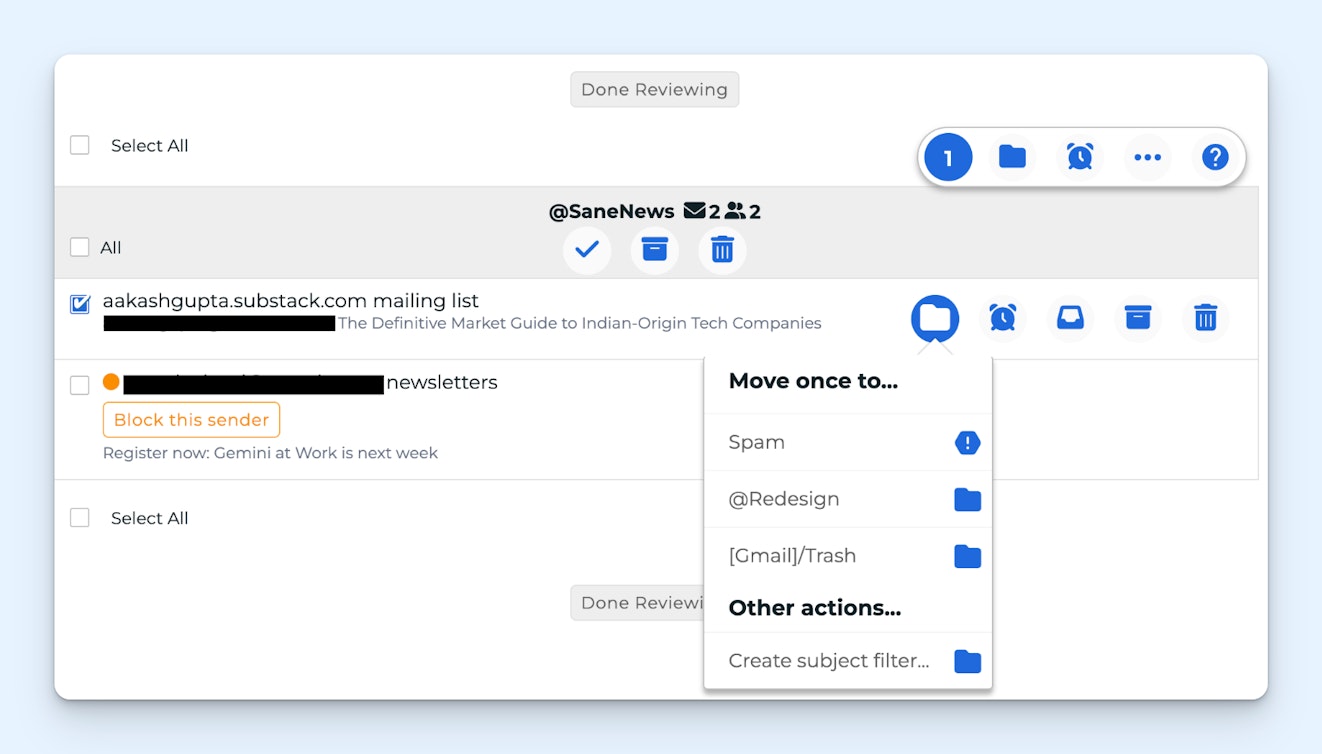This screenshot has height=754, width=1322.
Task: Move aakashgupta substack email to inbox
Action: (1070, 318)
